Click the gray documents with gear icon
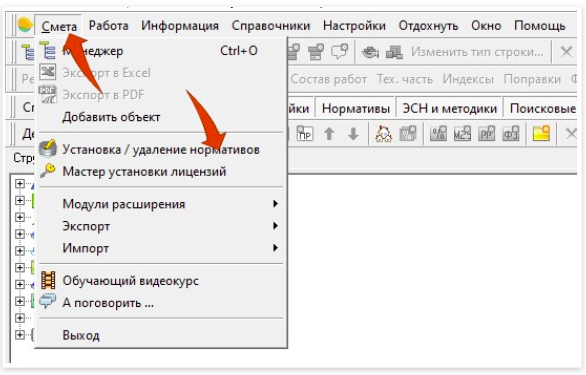Image resolution: width=586 pixels, height=375 pixels. pyautogui.click(x=408, y=133)
